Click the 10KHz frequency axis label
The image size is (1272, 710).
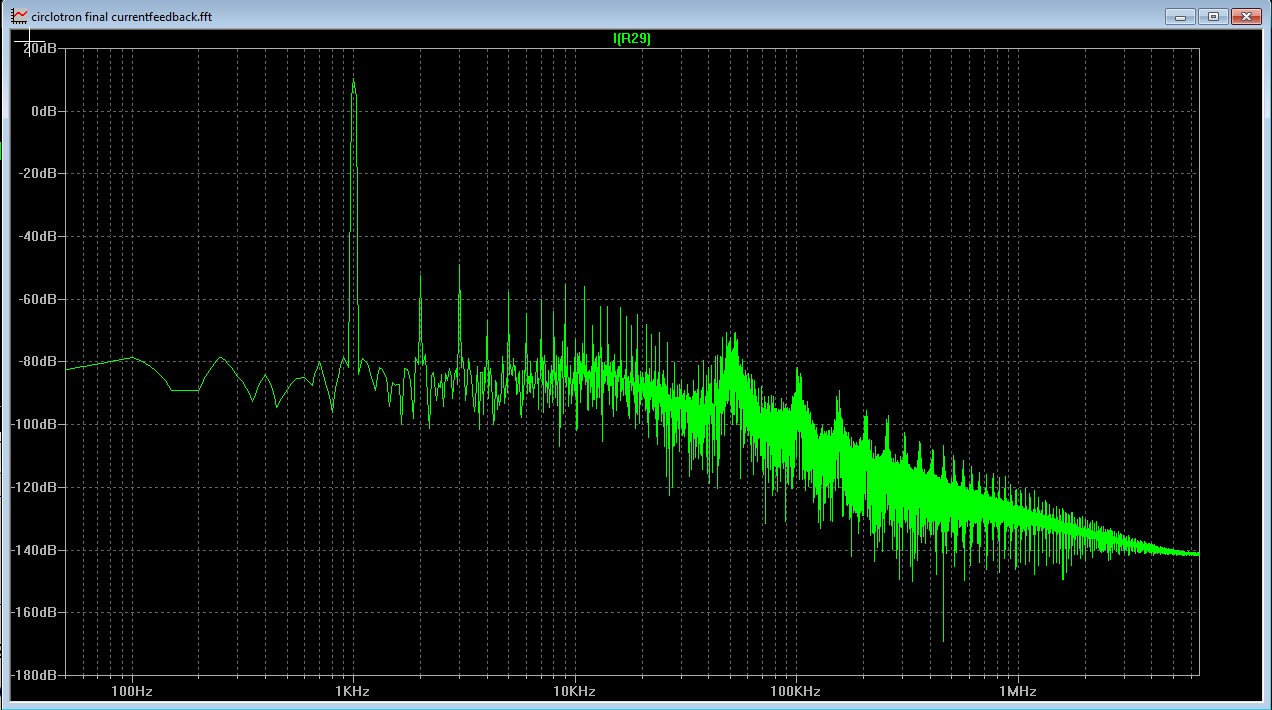[x=574, y=691]
